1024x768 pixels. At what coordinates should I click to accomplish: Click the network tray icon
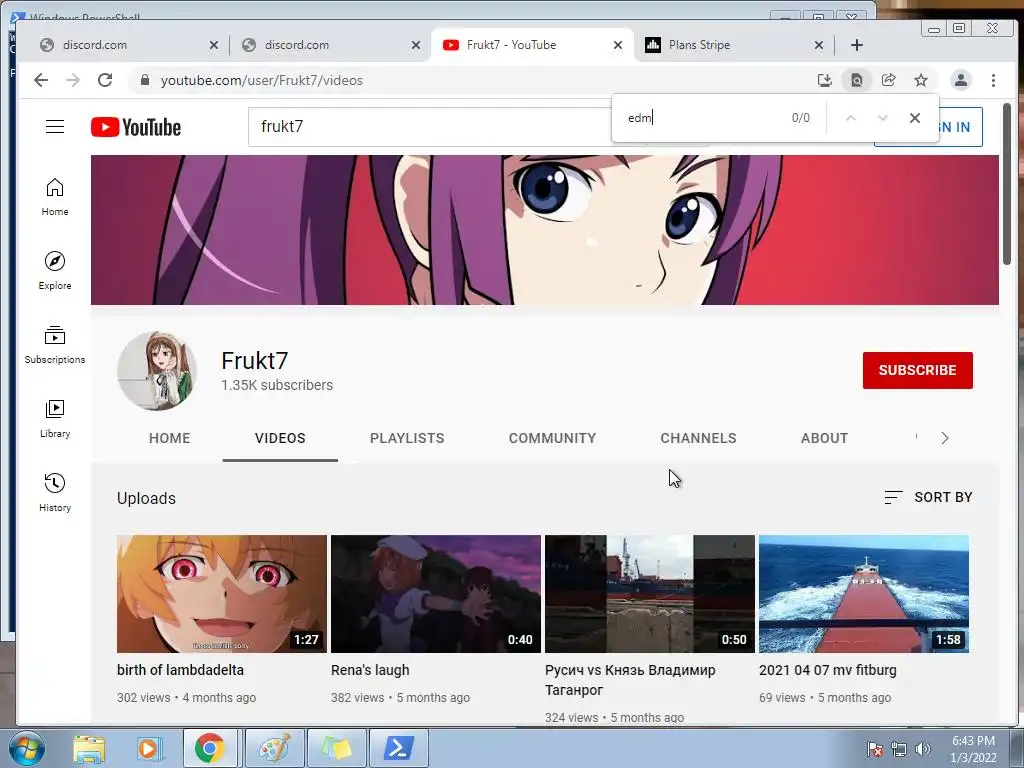click(899, 749)
